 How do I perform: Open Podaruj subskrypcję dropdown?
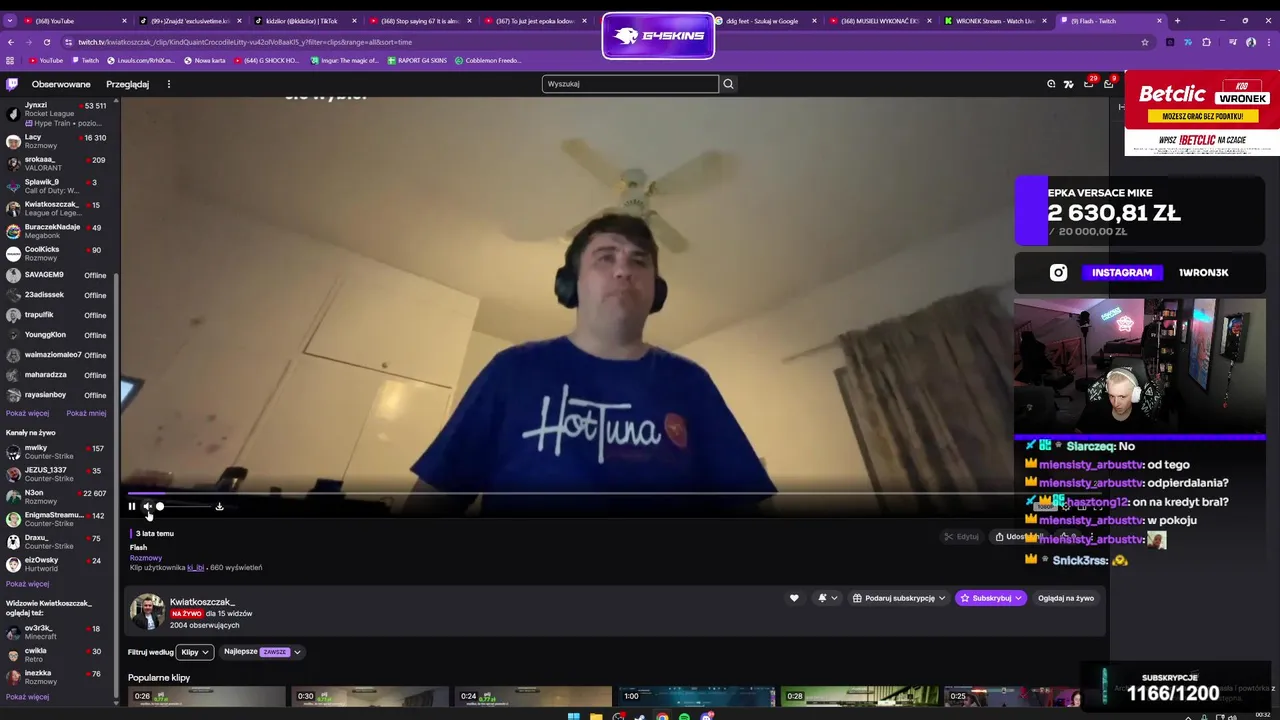tap(899, 598)
